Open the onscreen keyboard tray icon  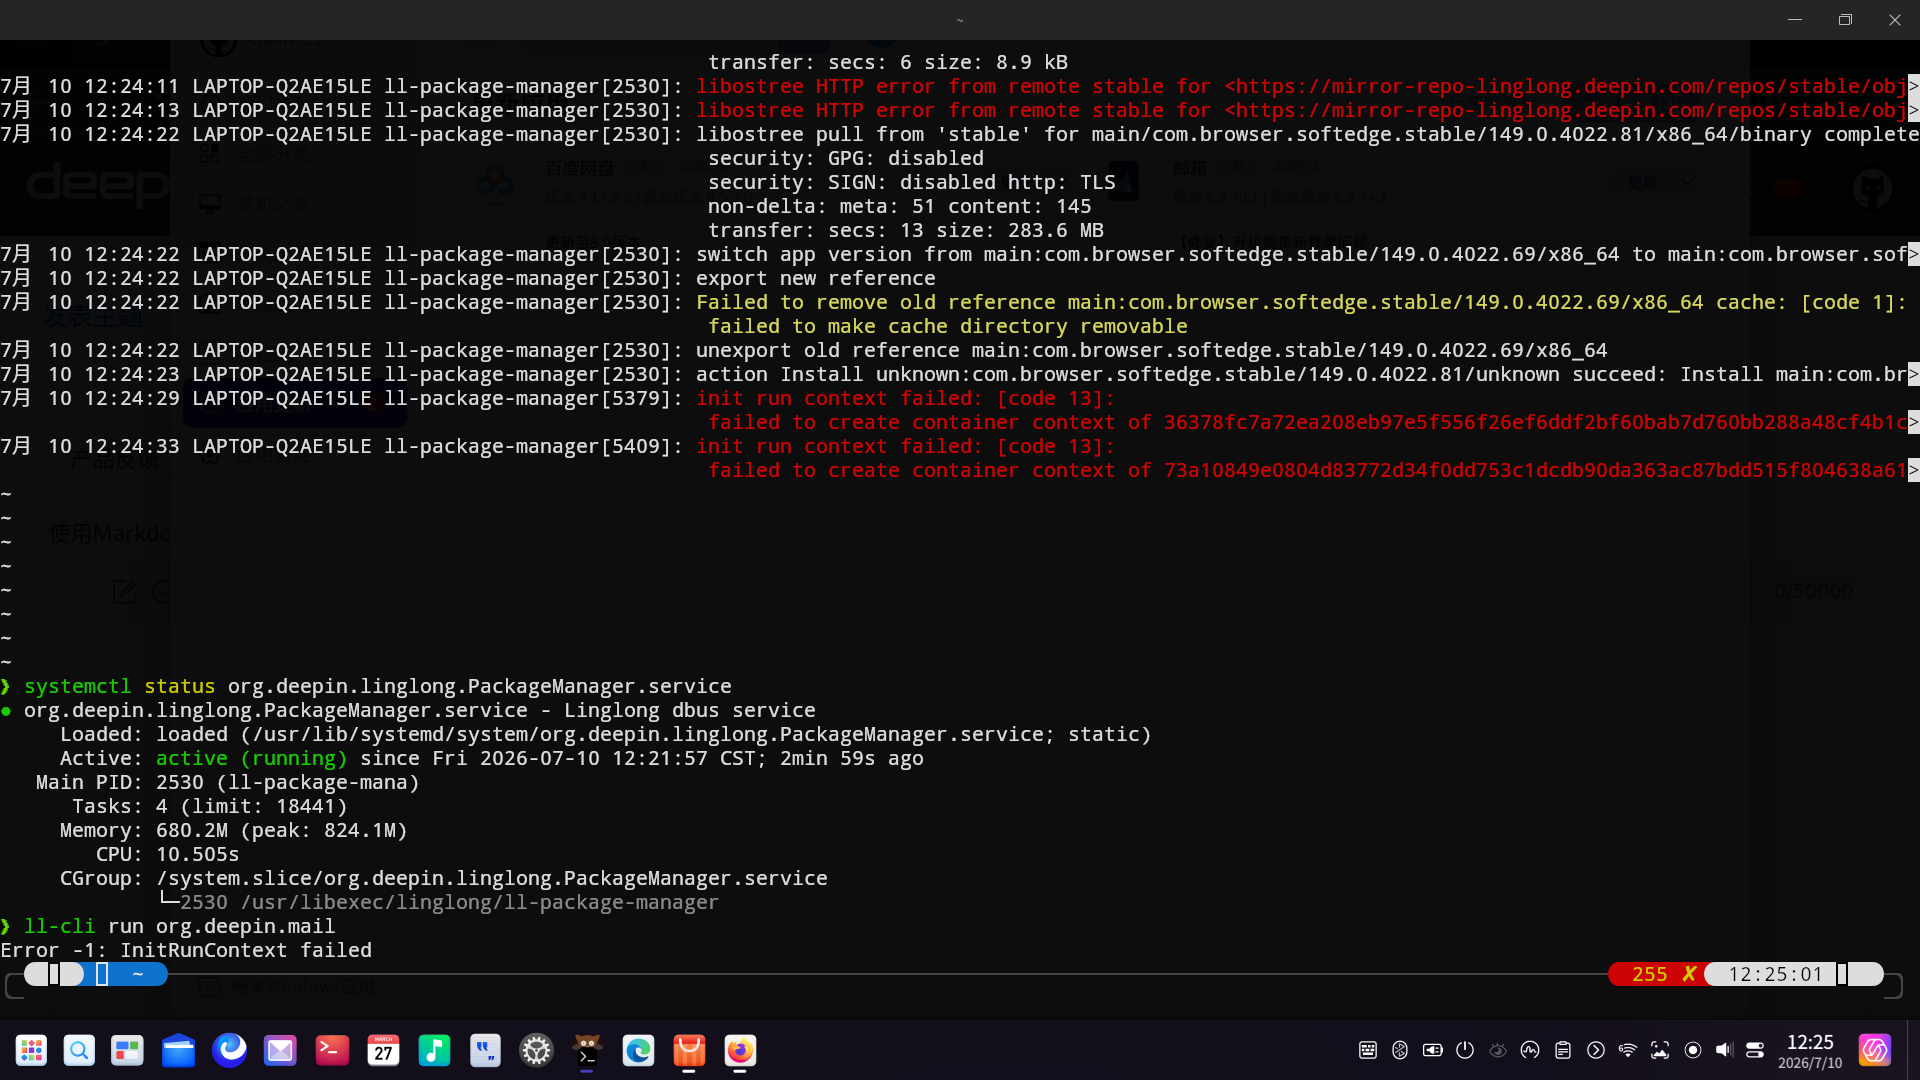[1368, 1050]
